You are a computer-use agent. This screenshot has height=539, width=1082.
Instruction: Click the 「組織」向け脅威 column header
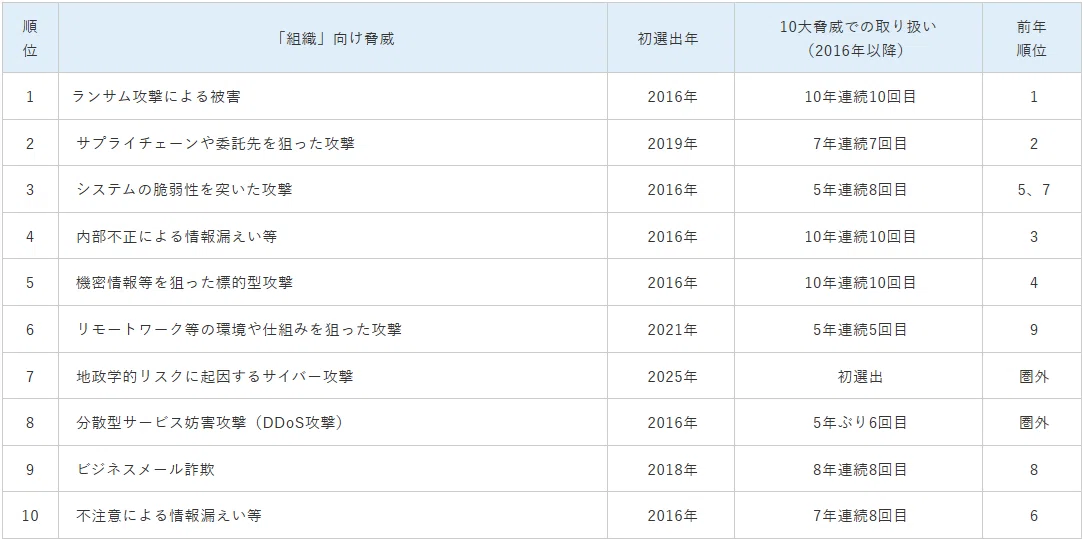[x=333, y=39]
